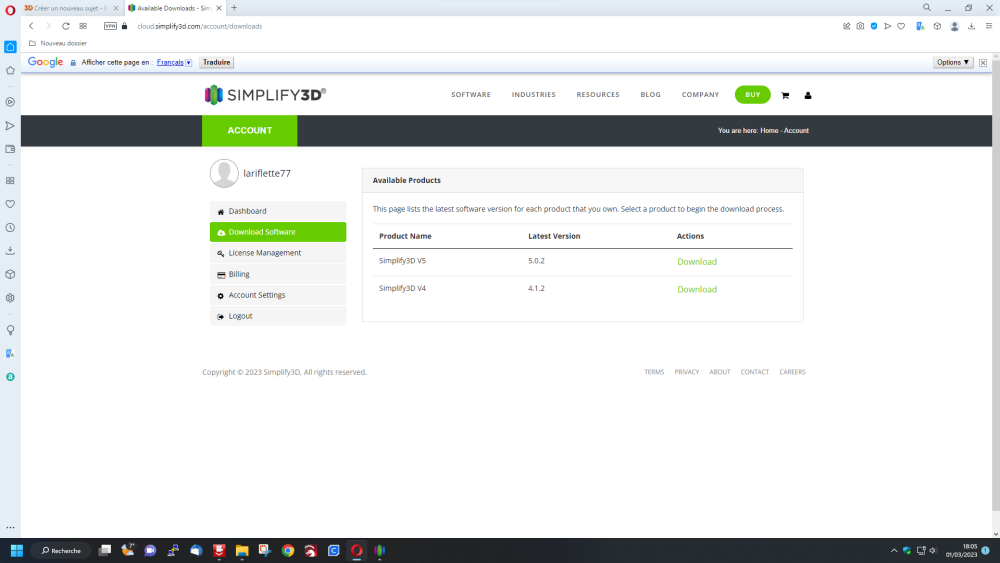Open the SOFTWARE menu
Image resolution: width=1000 pixels, height=563 pixels.
click(471, 94)
